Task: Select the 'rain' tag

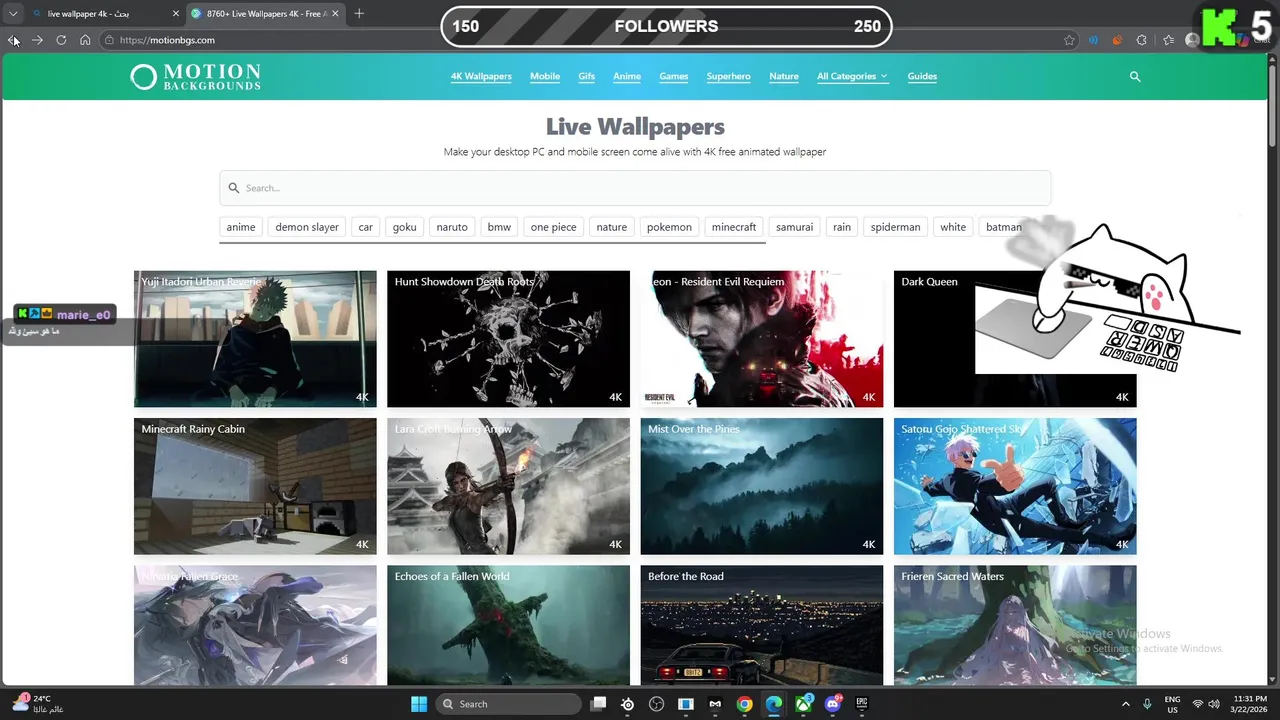Action: tap(842, 227)
